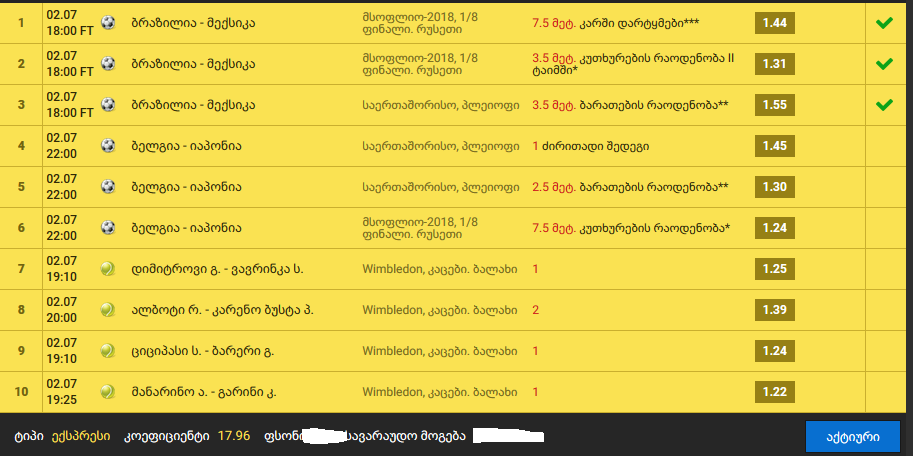The width and height of the screenshot is (913, 456).
Task: Click მსოფლიო-2018, 1/8 ფინალი. რუსეთი in row 1
Action: [420, 23]
